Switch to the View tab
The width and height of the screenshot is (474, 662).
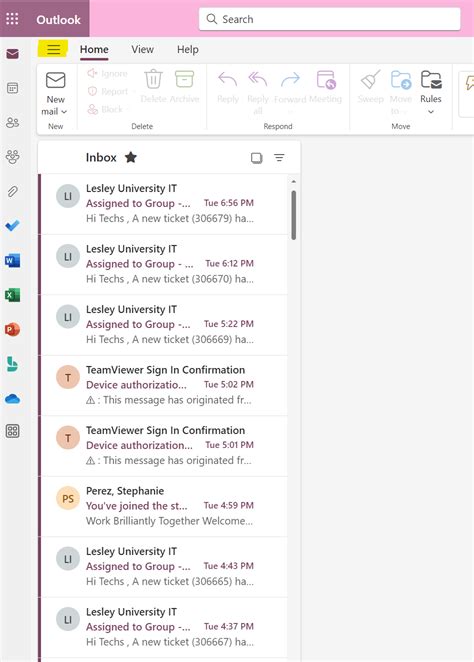142,49
